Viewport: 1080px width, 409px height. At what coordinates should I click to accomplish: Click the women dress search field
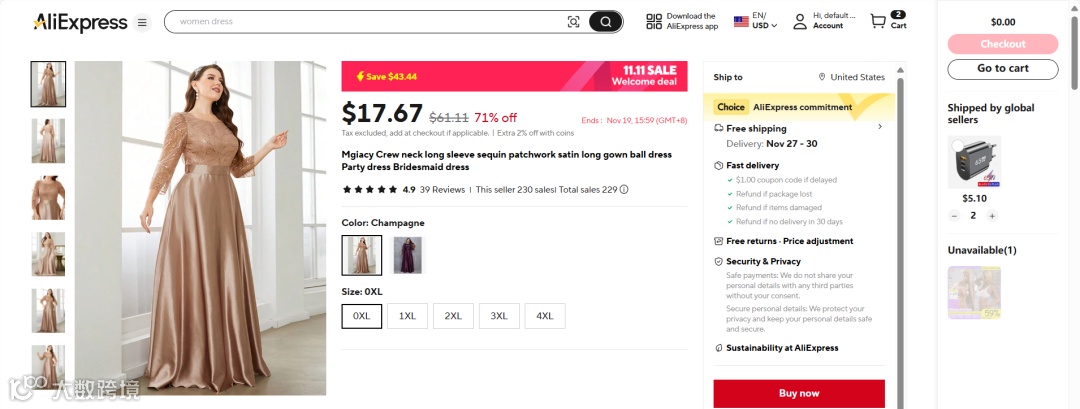pyautogui.click(x=365, y=21)
